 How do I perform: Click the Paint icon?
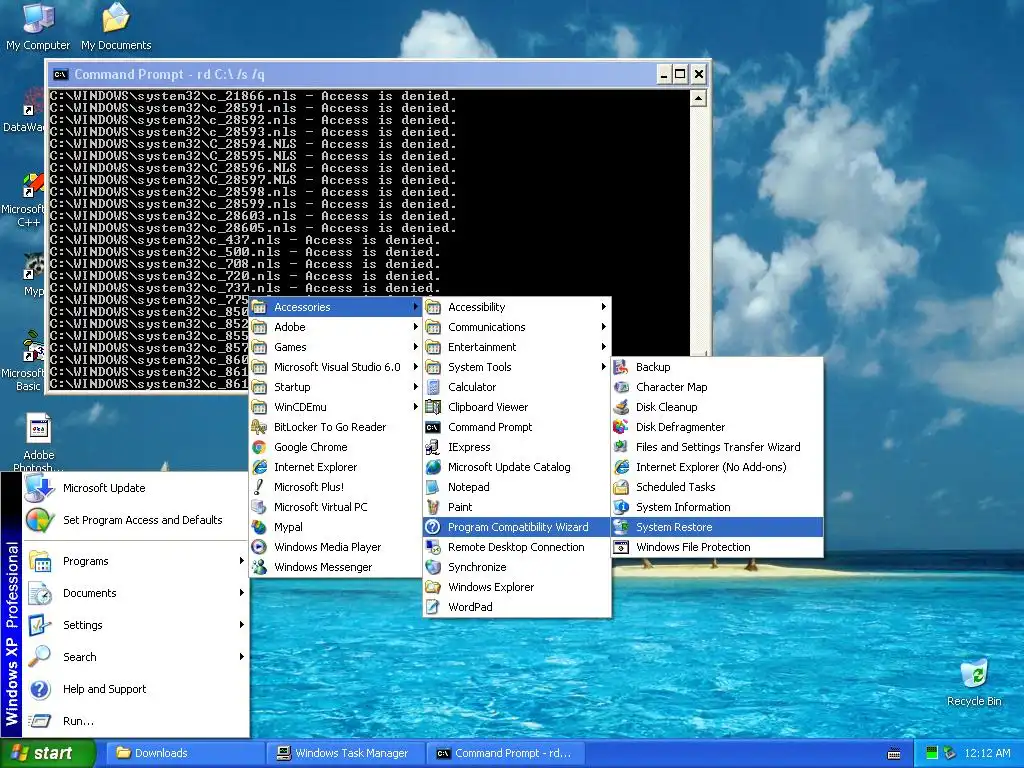pyautogui.click(x=432, y=507)
